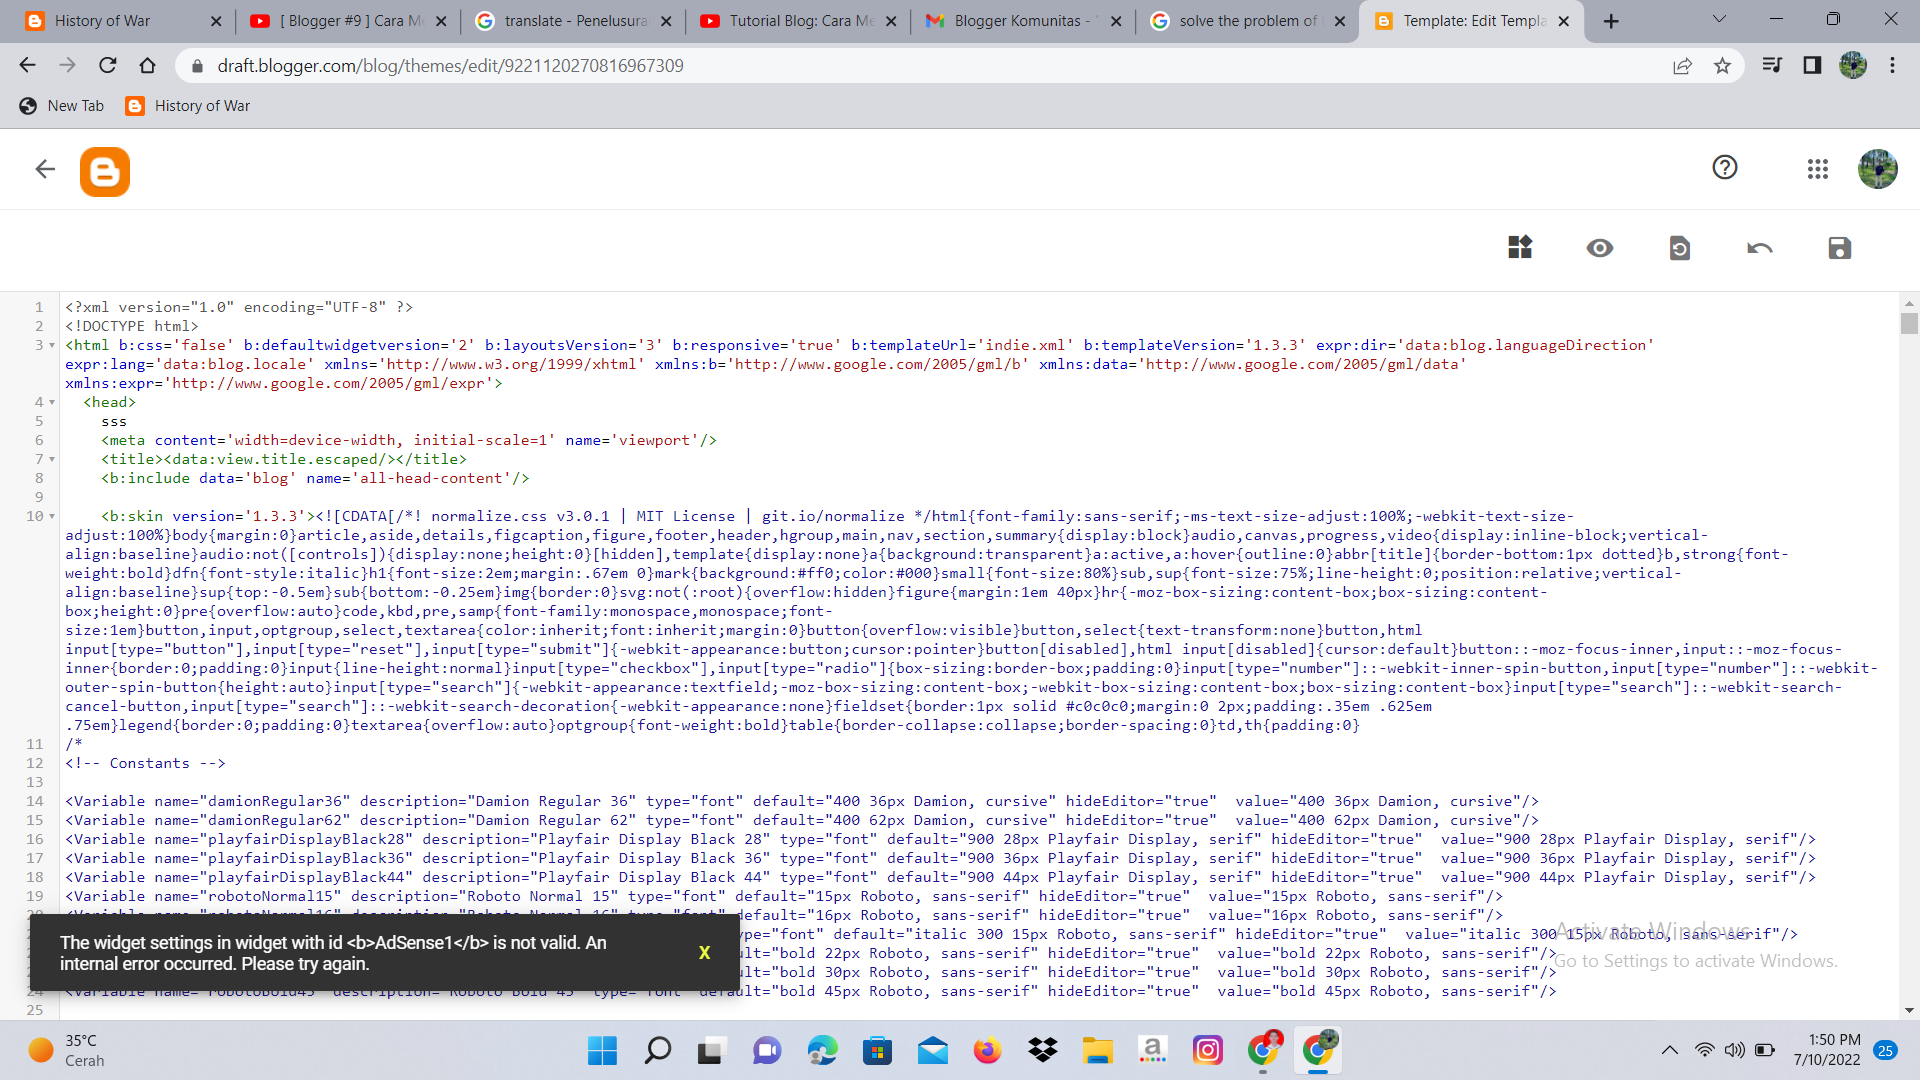Image resolution: width=1920 pixels, height=1080 pixels.
Task: Click the browser address bar URL
Action: 450,66
